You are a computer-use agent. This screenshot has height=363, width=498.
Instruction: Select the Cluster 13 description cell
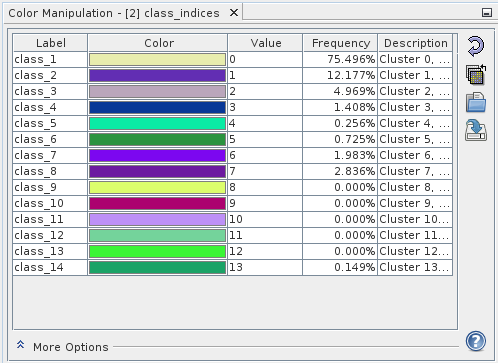click(x=415, y=267)
